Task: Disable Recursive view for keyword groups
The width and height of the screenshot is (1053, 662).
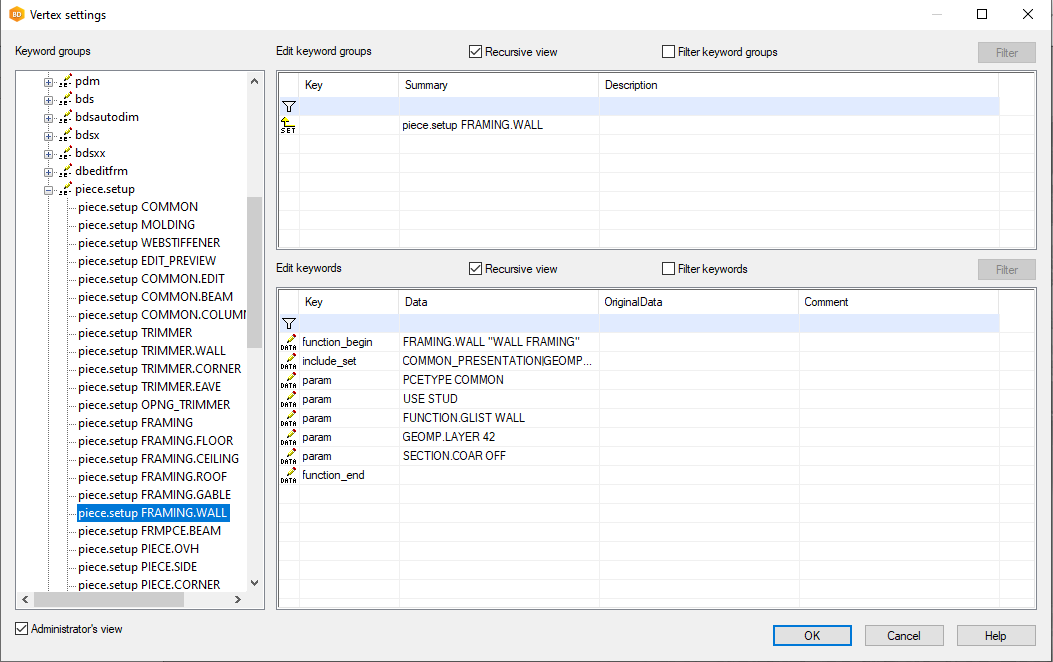Action: [x=476, y=52]
